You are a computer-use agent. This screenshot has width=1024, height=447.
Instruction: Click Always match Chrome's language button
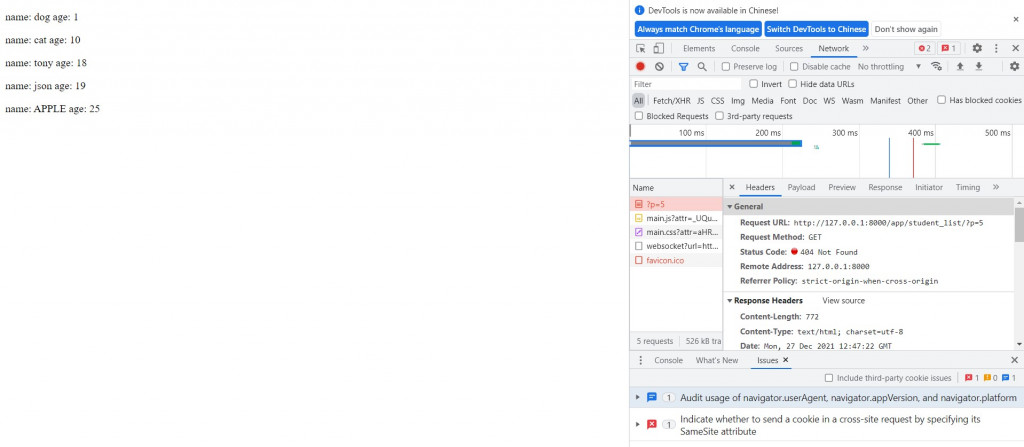pyautogui.click(x=698, y=29)
